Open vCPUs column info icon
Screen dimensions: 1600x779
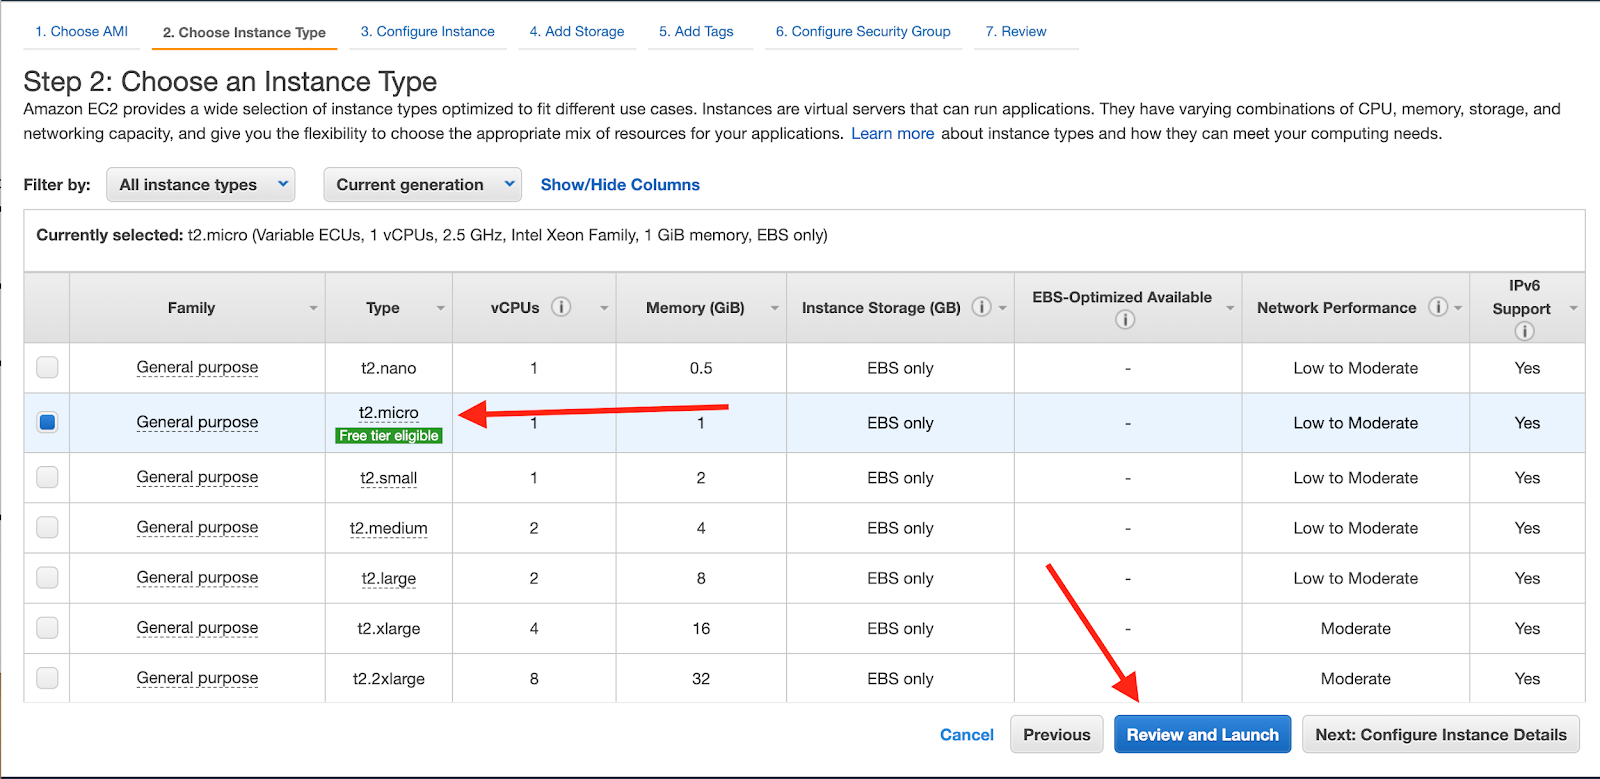[x=561, y=307]
